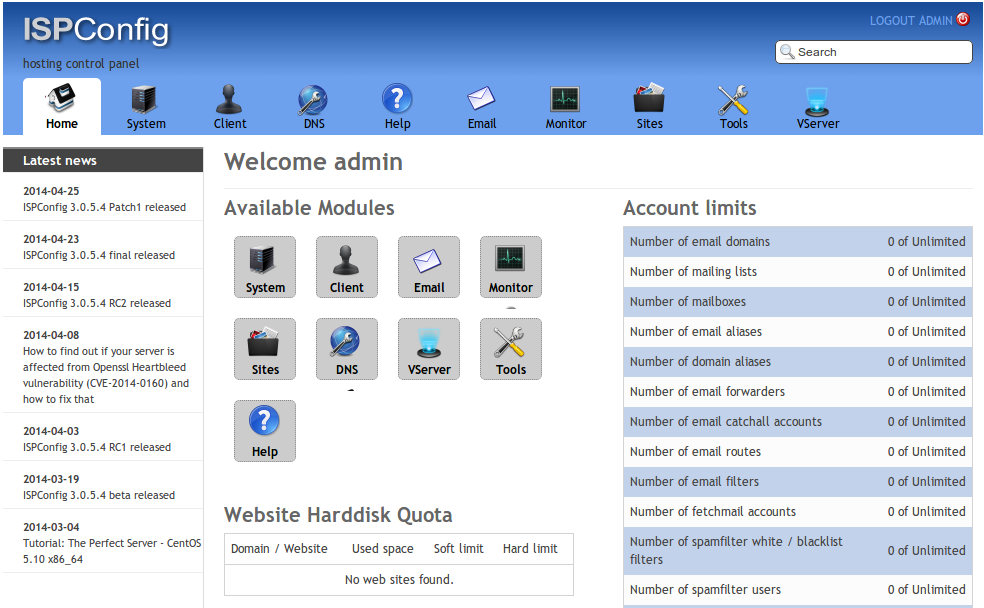Open the Perfect Server CentOS tutorial news
This screenshot has width=984, height=608.
(x=112, y=551)
